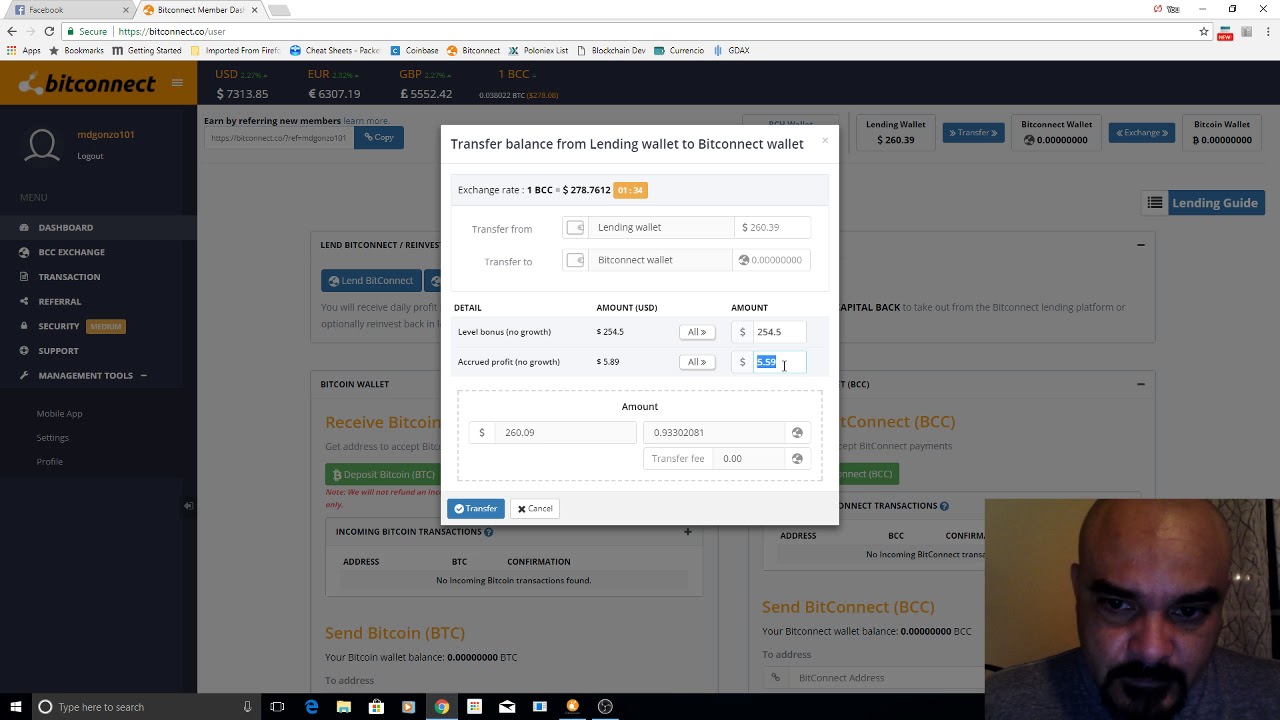Click the Lend BitConnect button
Viewport: 1280px width, 720px height.
pos(371,280)
